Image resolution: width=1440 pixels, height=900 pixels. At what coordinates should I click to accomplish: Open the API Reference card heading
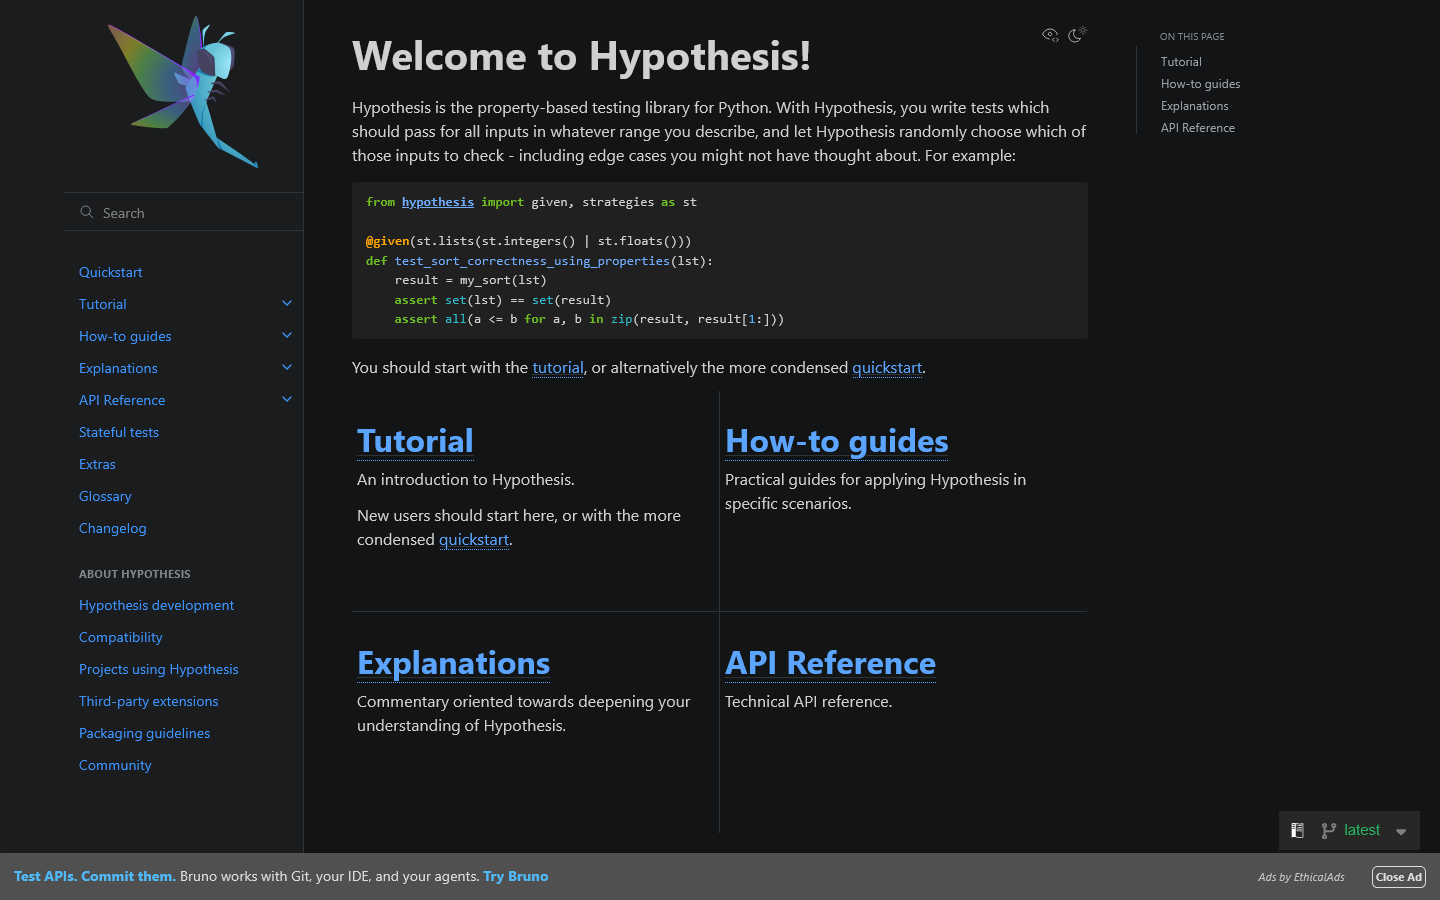pos(830,663)
